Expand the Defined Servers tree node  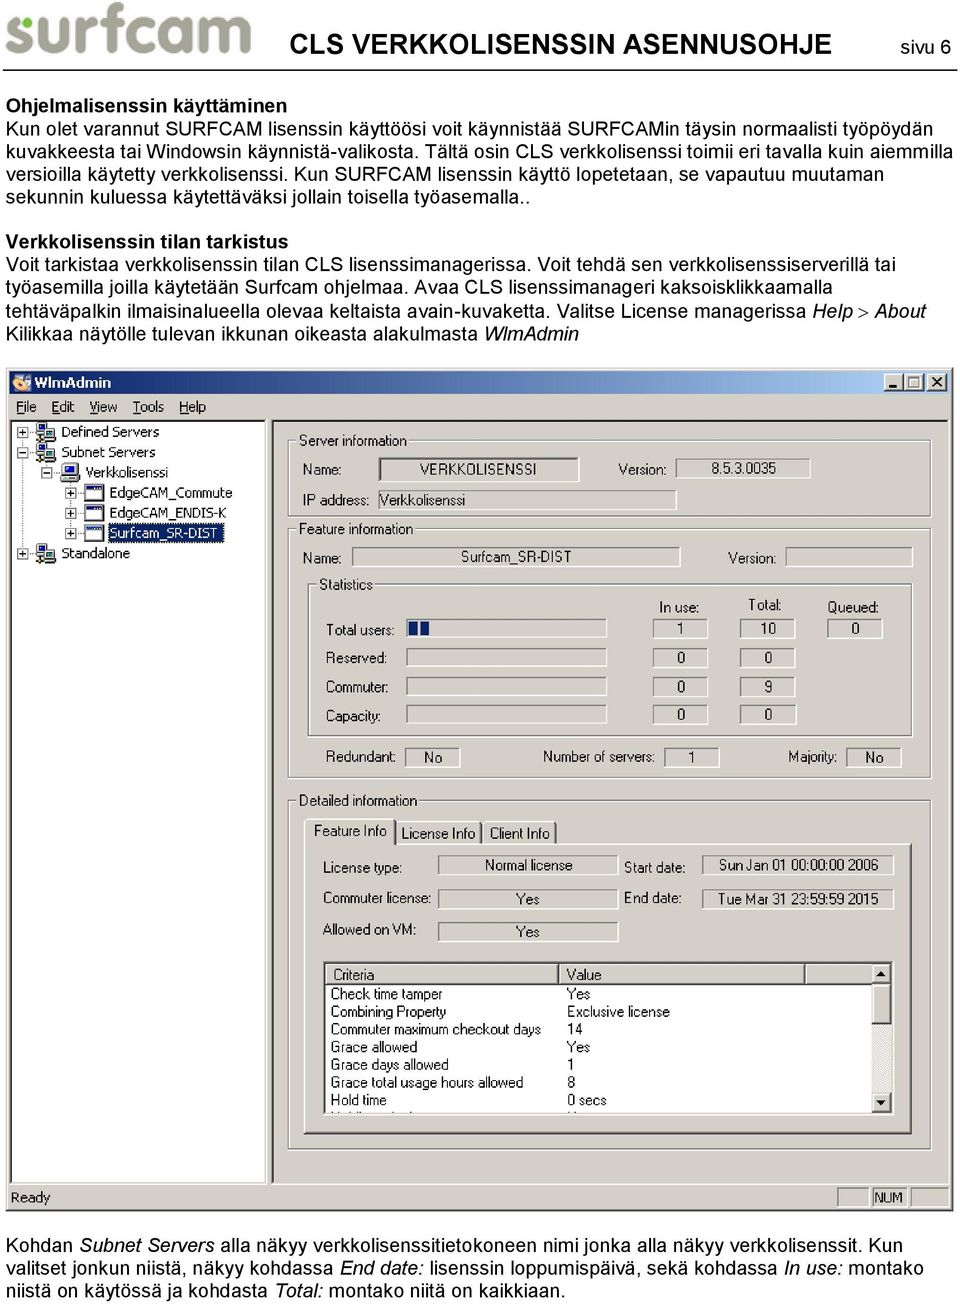coord(23,432)
